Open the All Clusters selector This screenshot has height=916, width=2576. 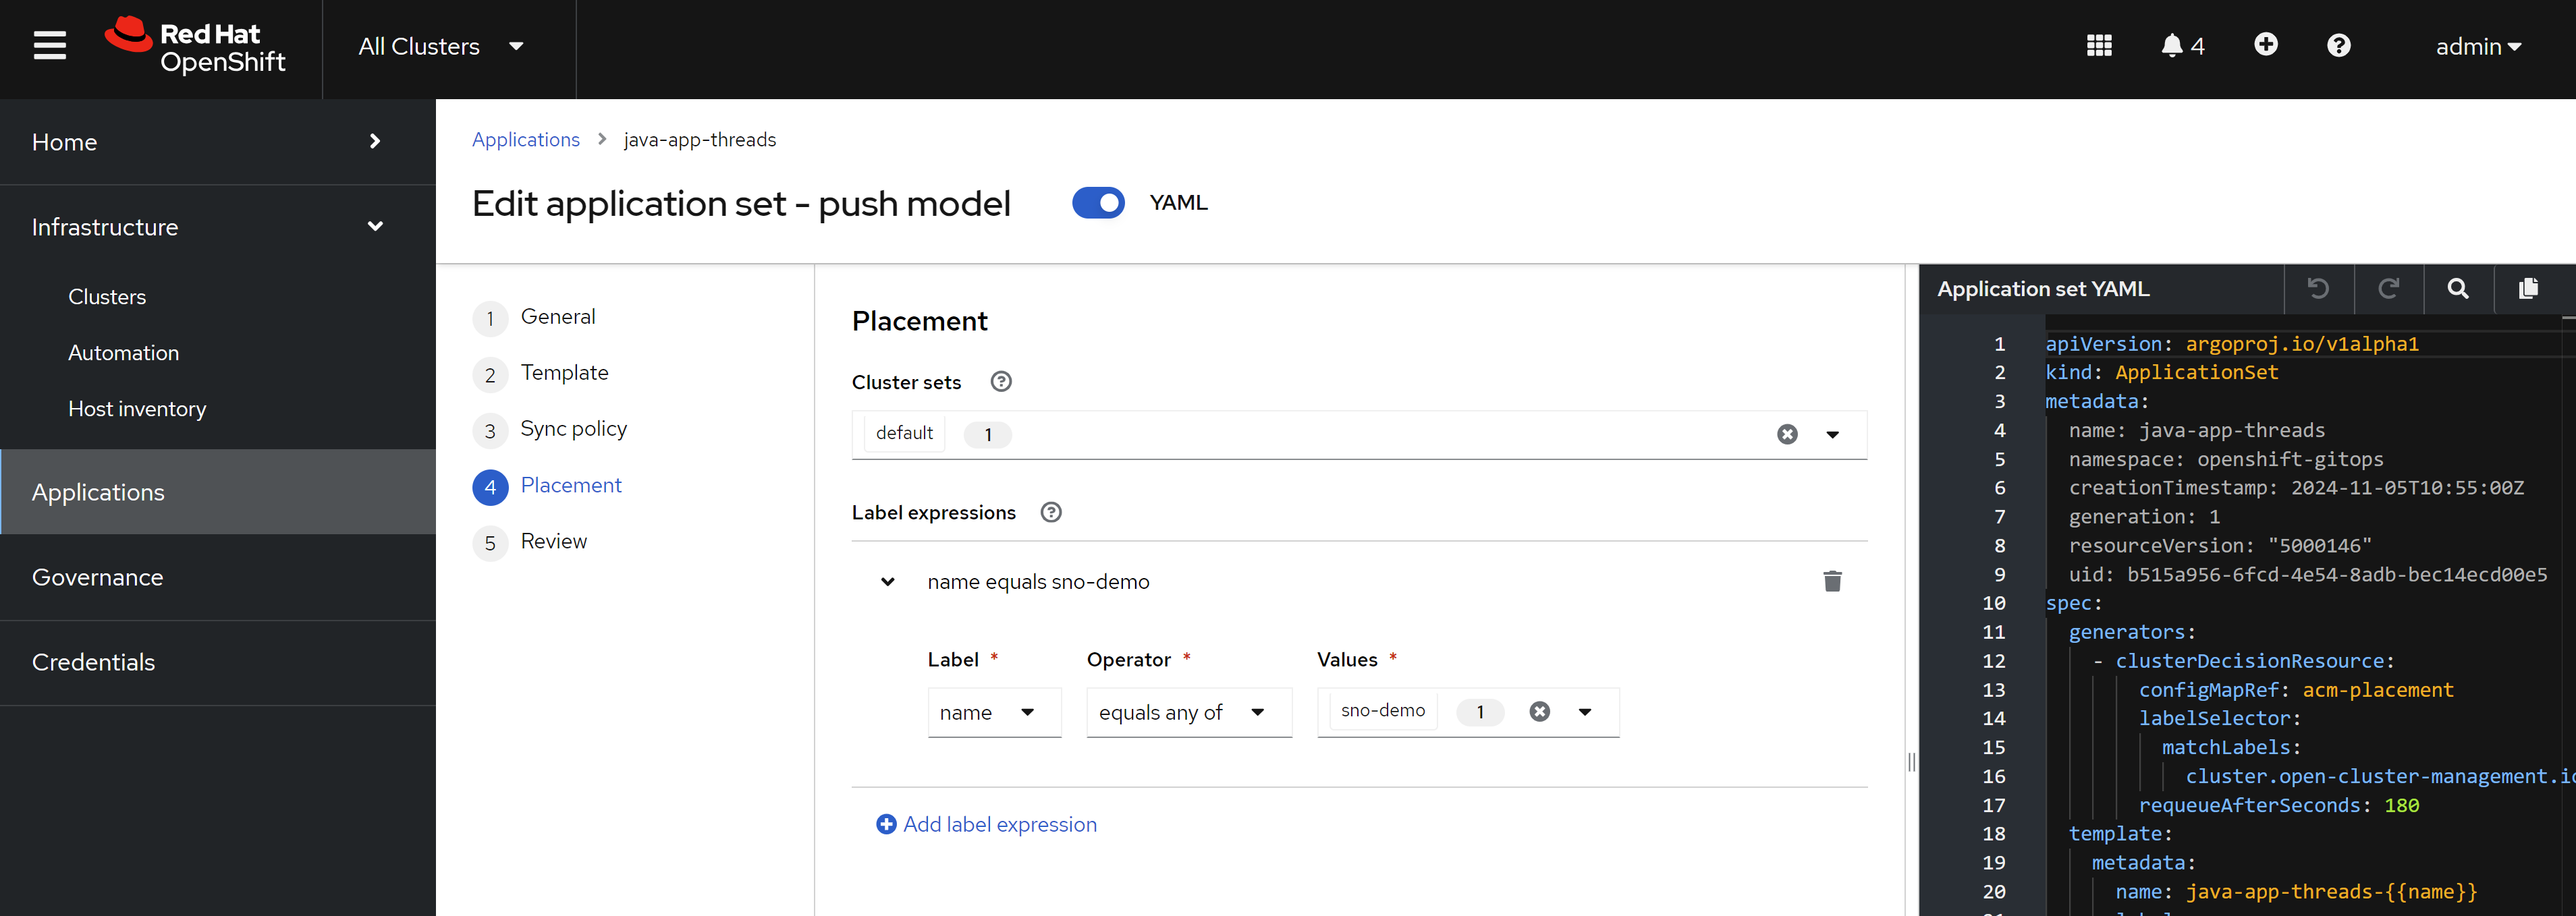click(x=441, y=47)
